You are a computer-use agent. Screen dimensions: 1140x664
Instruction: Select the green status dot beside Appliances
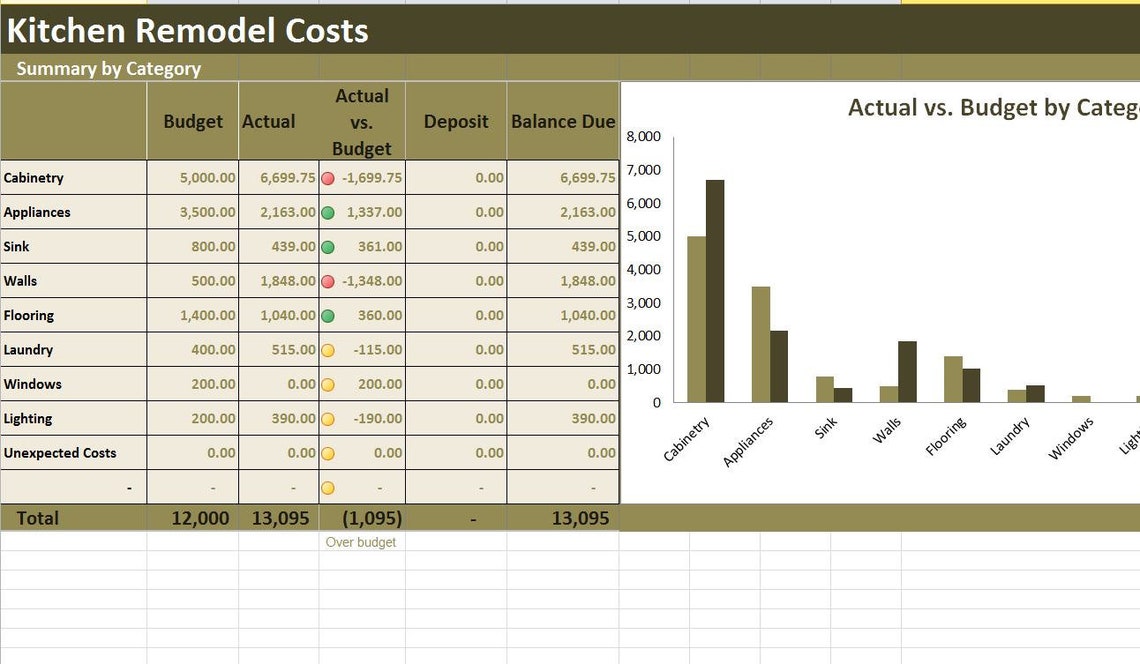pyautogui.click(x=327, y=212)
